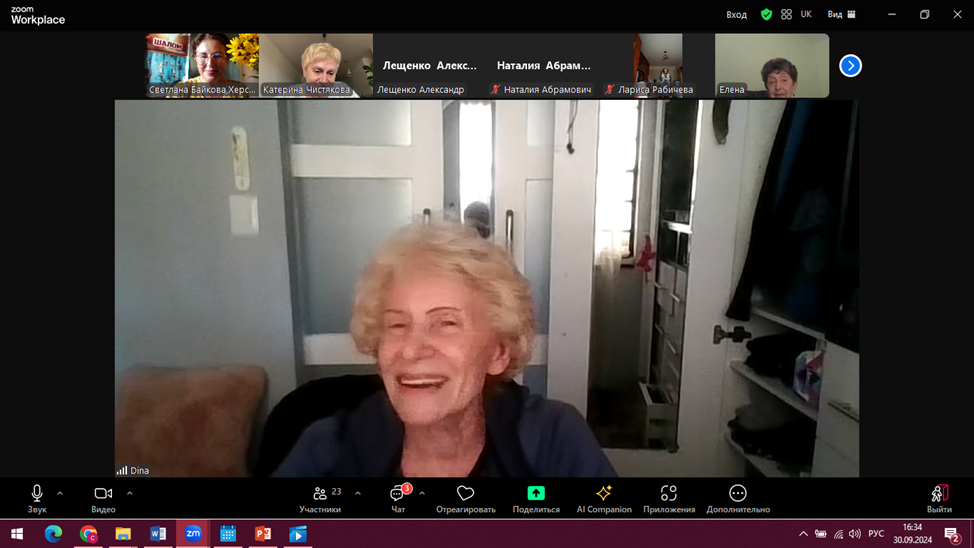Expand chat options arrow

point(422,493)
